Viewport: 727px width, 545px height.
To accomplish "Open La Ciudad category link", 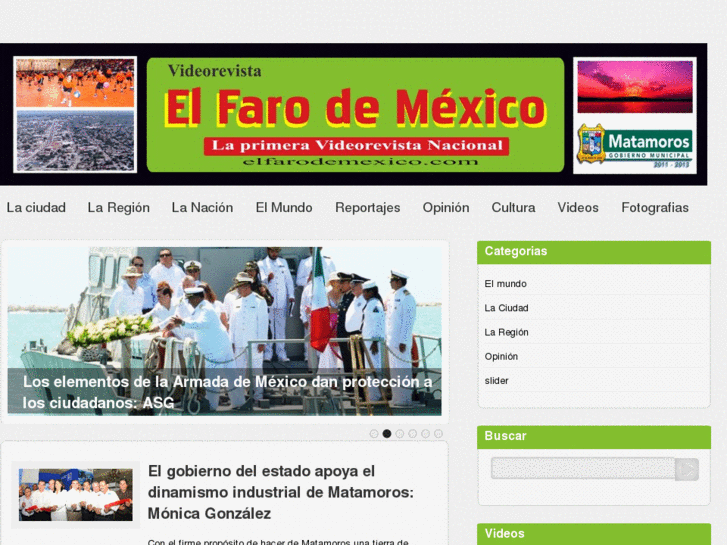I will (x=506, y=308).
